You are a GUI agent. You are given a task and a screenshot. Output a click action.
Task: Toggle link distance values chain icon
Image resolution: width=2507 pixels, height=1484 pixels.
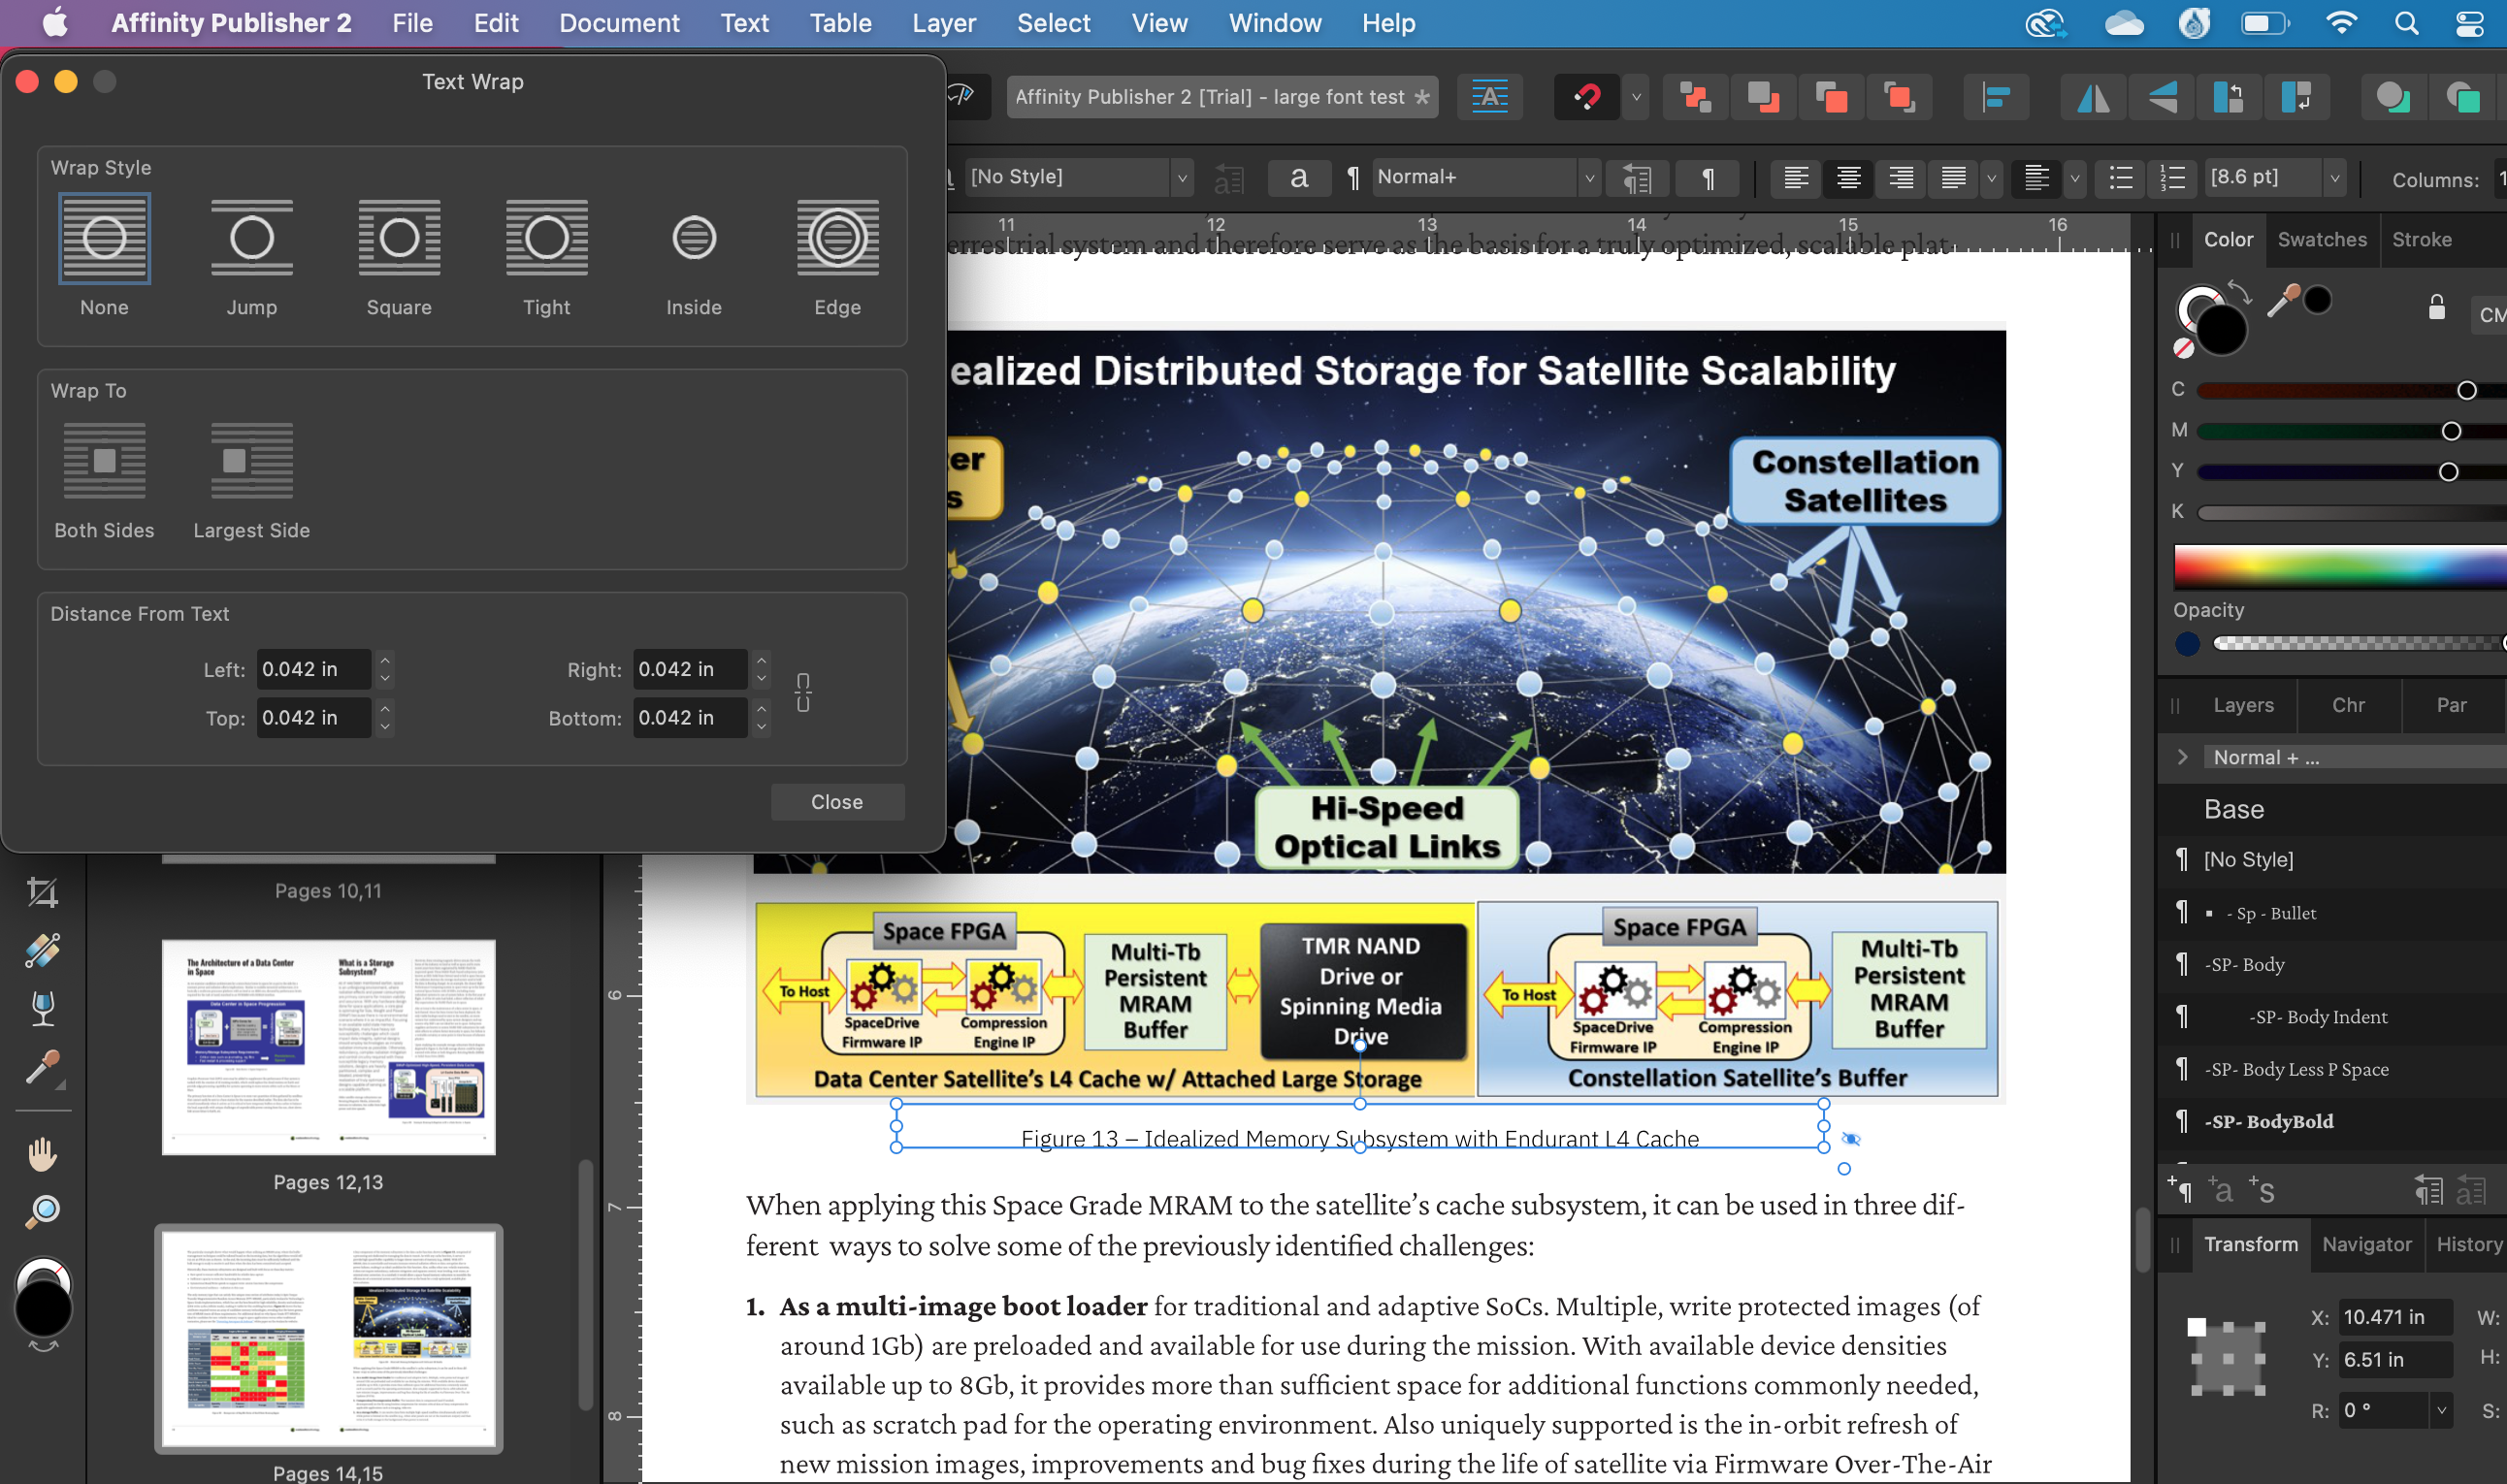pos(803,693)
